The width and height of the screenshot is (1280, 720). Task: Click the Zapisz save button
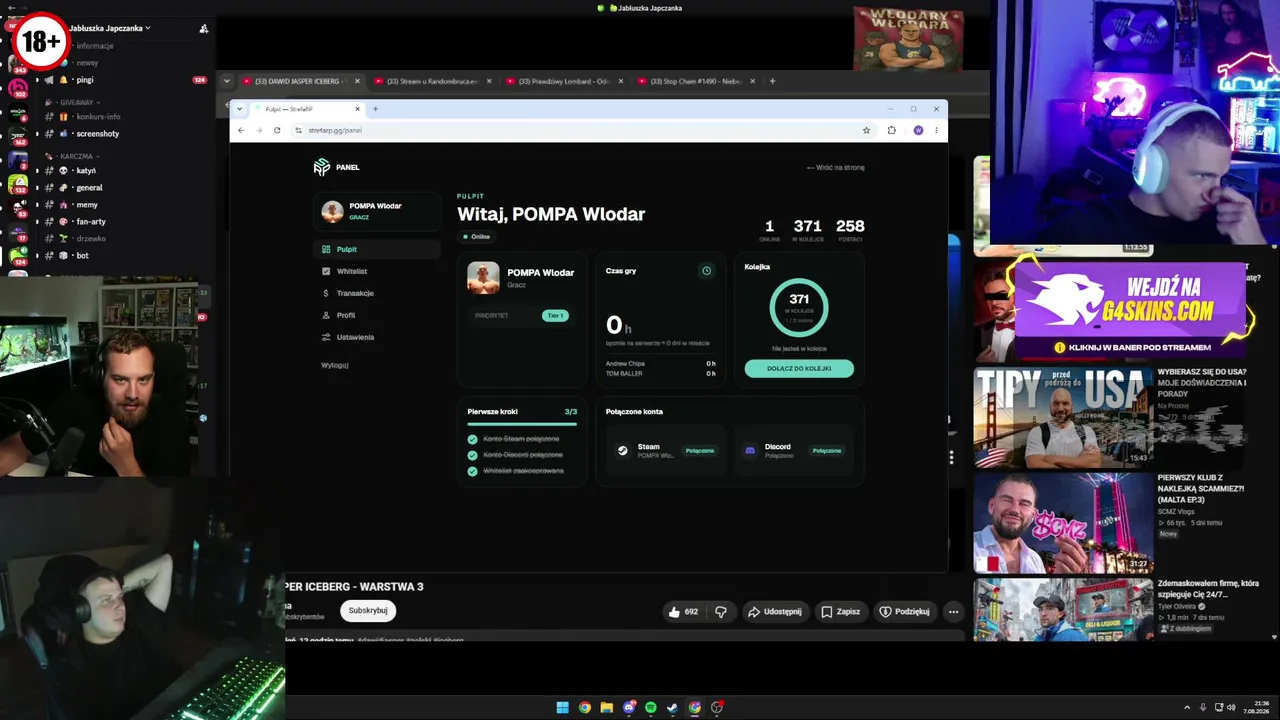[841, 611]
